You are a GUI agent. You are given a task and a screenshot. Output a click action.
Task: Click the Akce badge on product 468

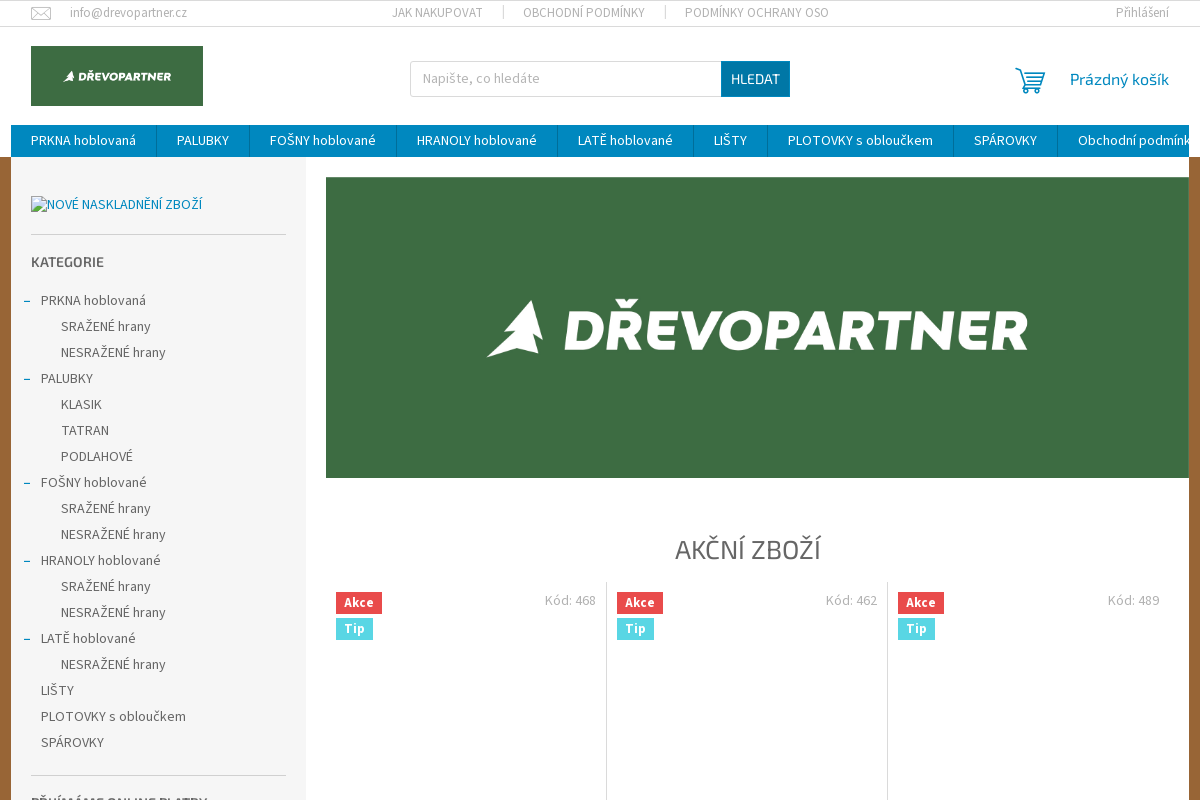359,603
